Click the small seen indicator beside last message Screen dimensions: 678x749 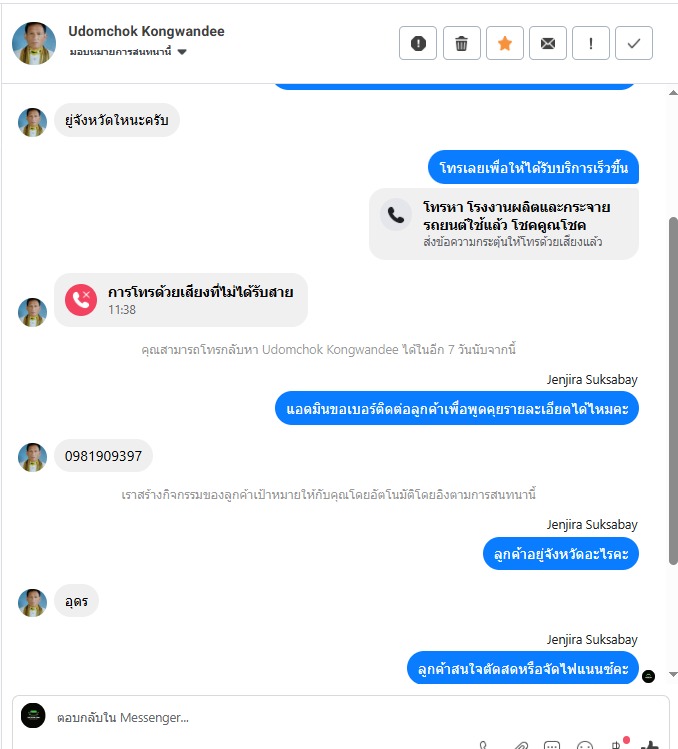click(648, 676)
